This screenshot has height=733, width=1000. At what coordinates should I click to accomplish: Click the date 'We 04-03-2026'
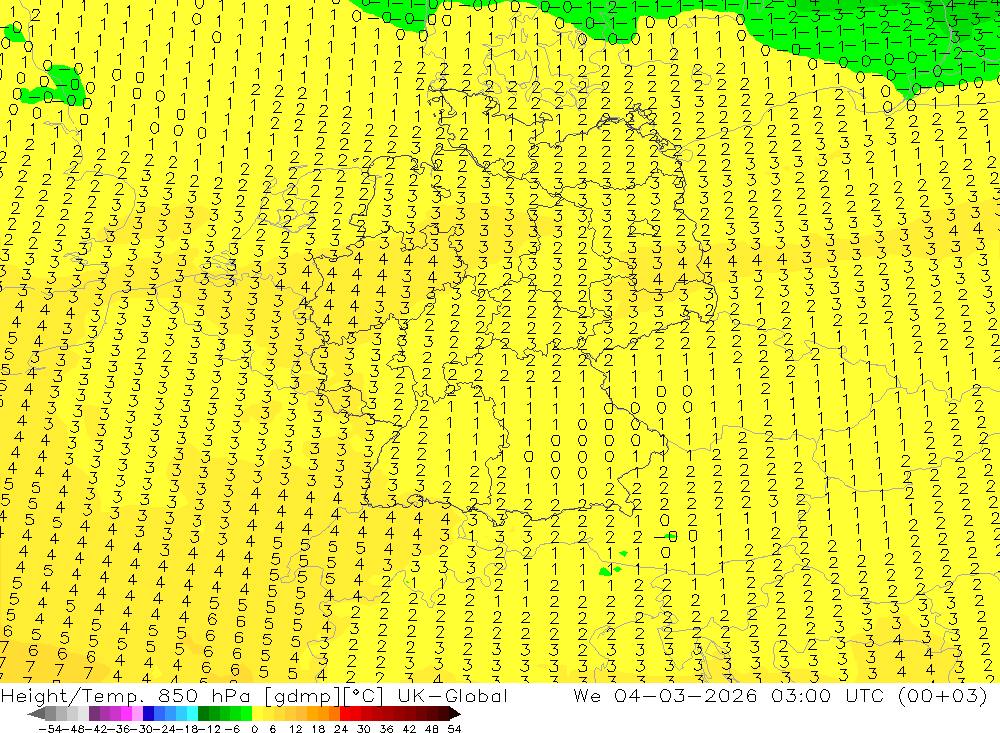coord(665,696)
